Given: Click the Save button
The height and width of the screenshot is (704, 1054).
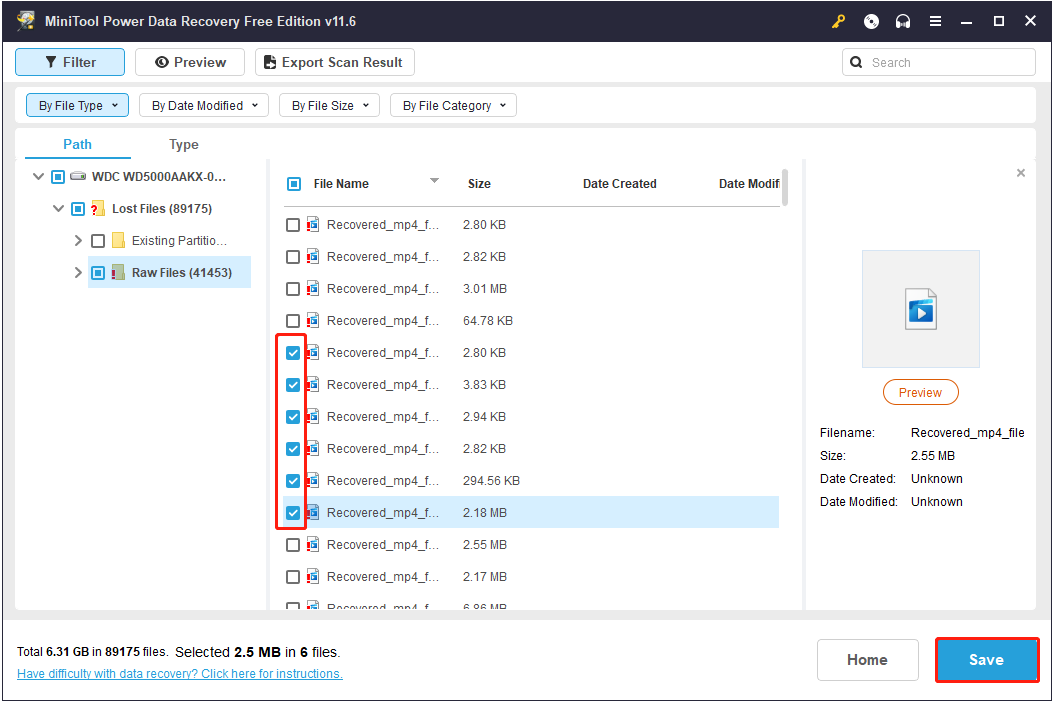Looking at the screenshot, I should [x=986, y=660].
